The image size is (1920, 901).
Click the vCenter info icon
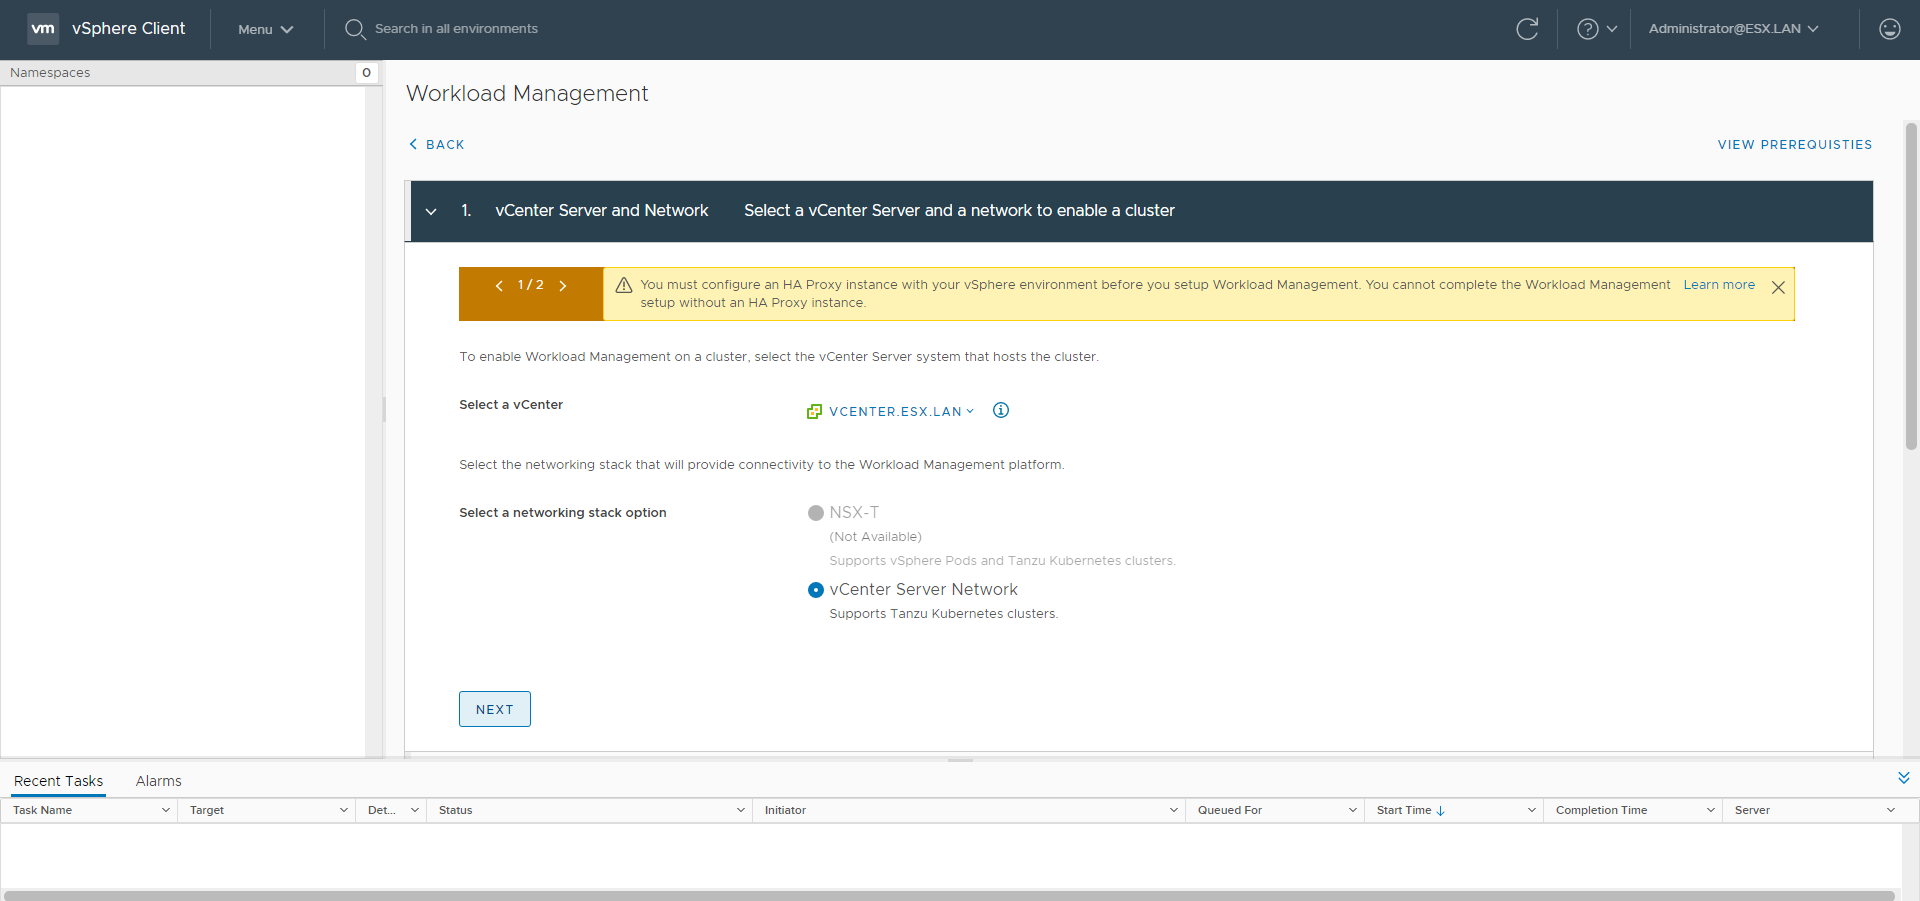point(1000,411)
